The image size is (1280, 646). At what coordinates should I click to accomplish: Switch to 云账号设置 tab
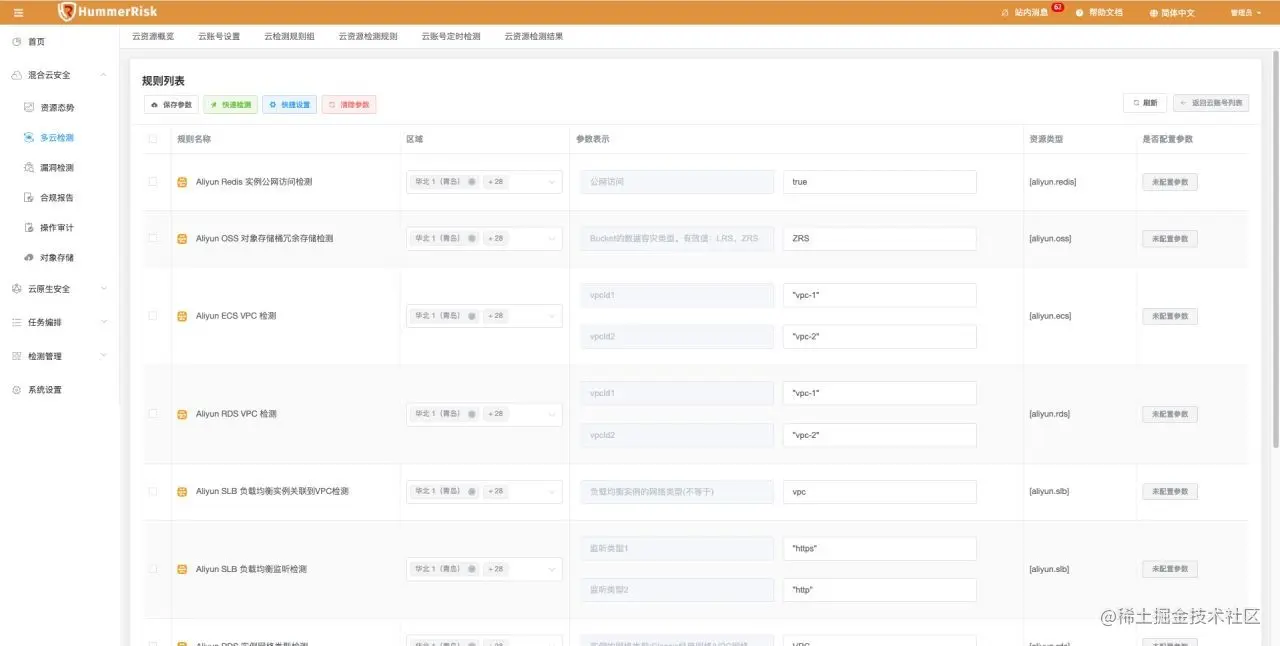(219, 36)
